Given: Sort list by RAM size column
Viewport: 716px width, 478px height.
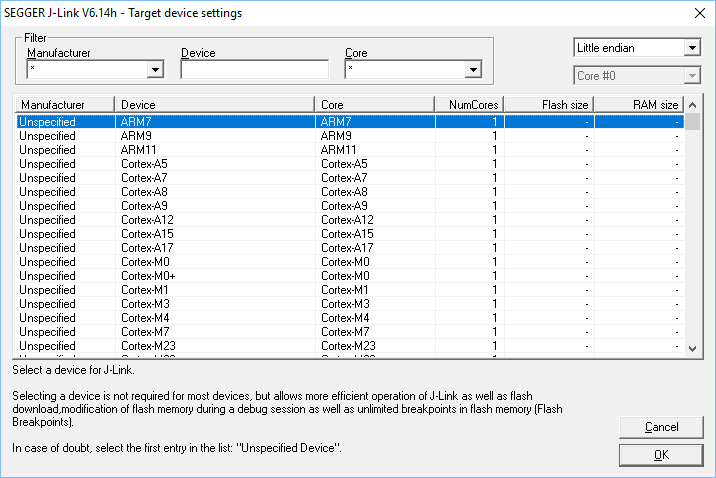Looking at the screenshot, I should pyautogui.click(x=638, y=105).
